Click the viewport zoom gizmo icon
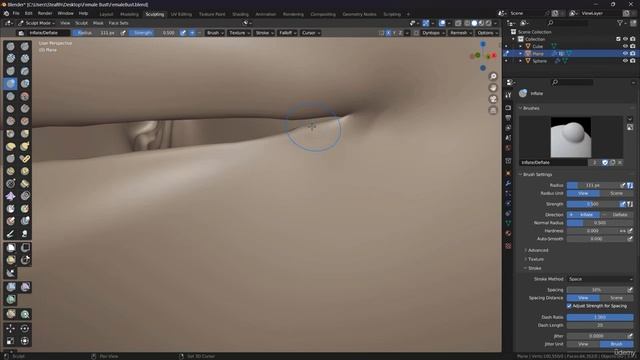640x360 pixels. click(x=493, y=76)
